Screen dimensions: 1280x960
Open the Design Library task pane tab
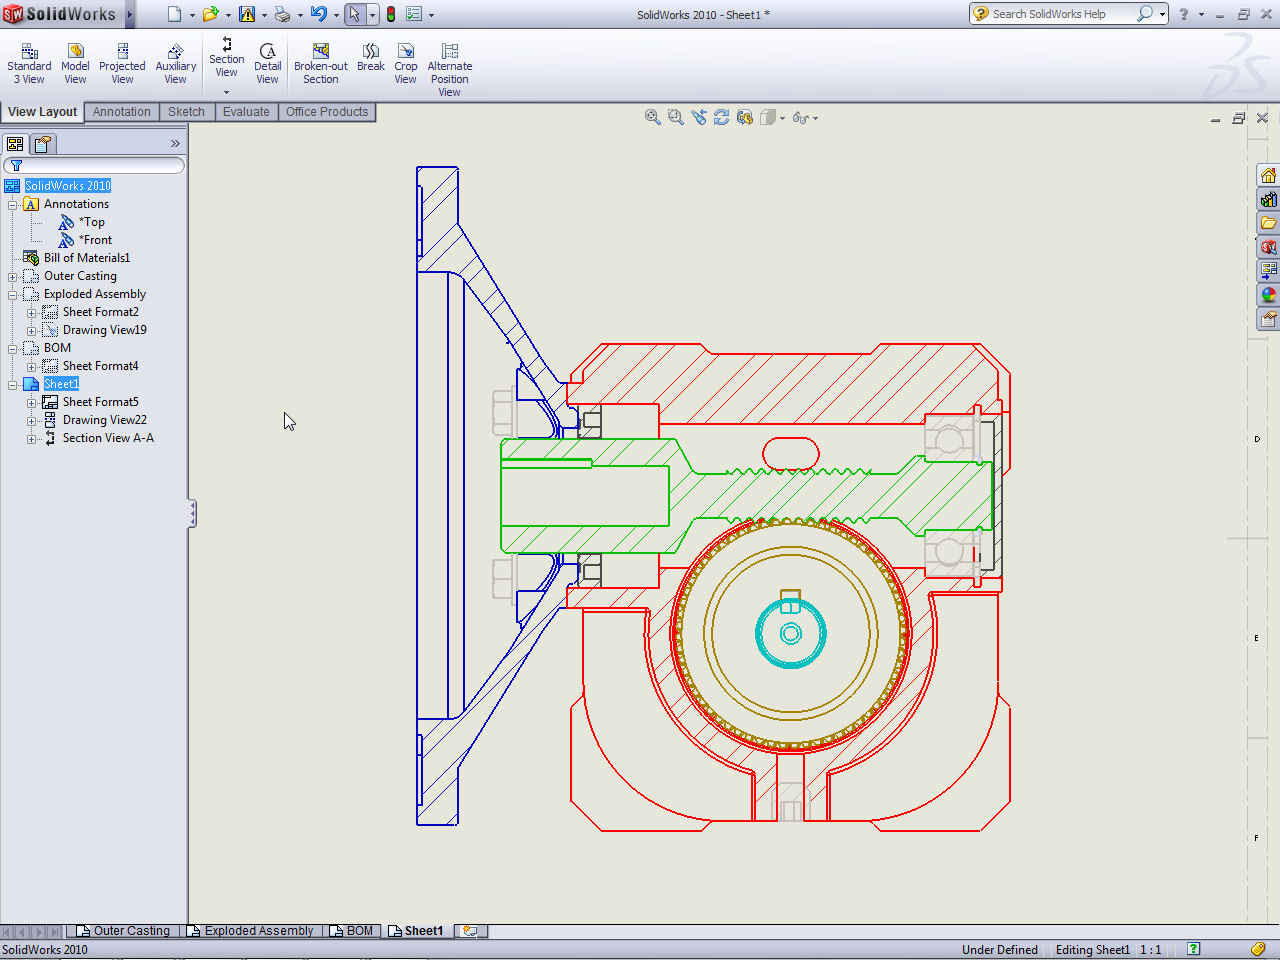[1268, 199]
